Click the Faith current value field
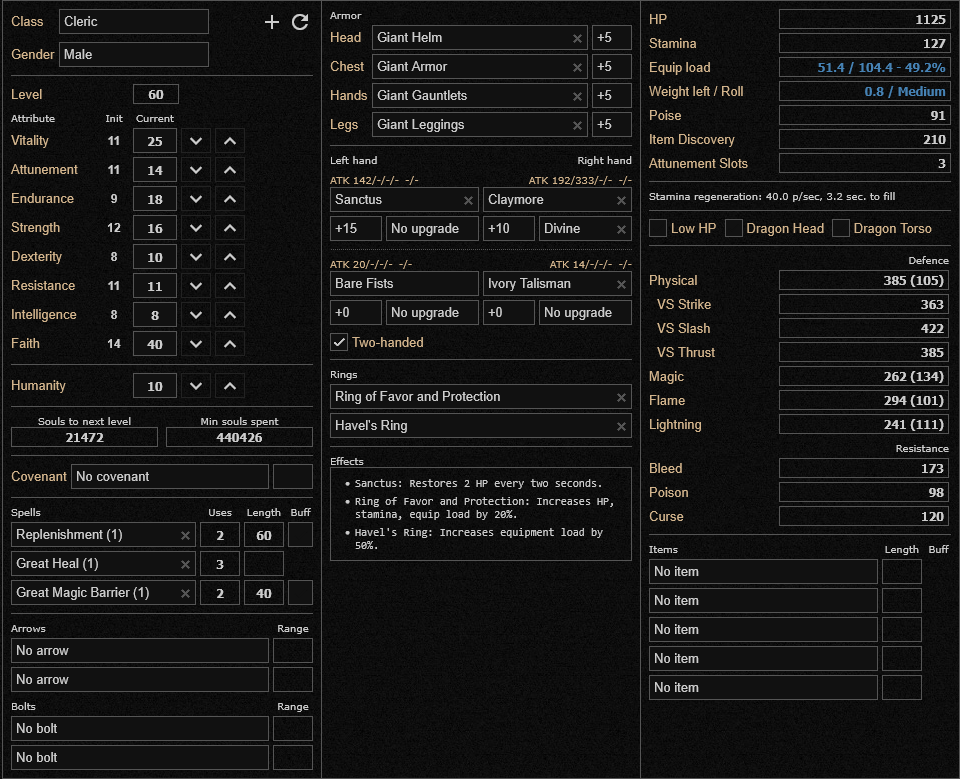 [155, 344]
